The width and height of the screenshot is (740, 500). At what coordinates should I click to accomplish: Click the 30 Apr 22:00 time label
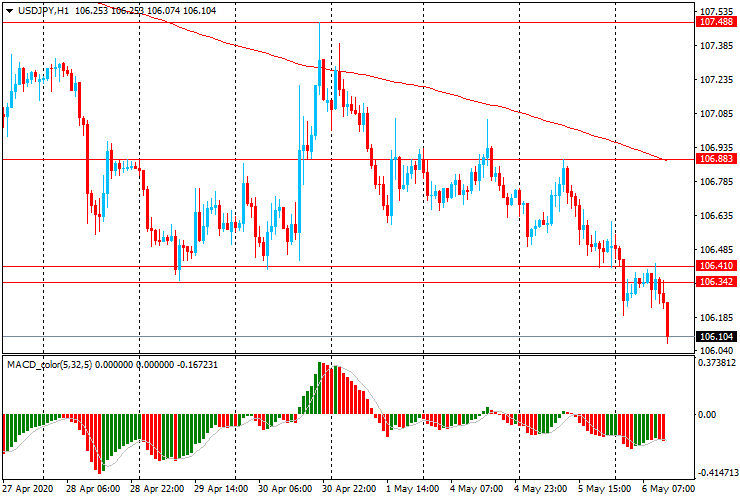(349, 488)
